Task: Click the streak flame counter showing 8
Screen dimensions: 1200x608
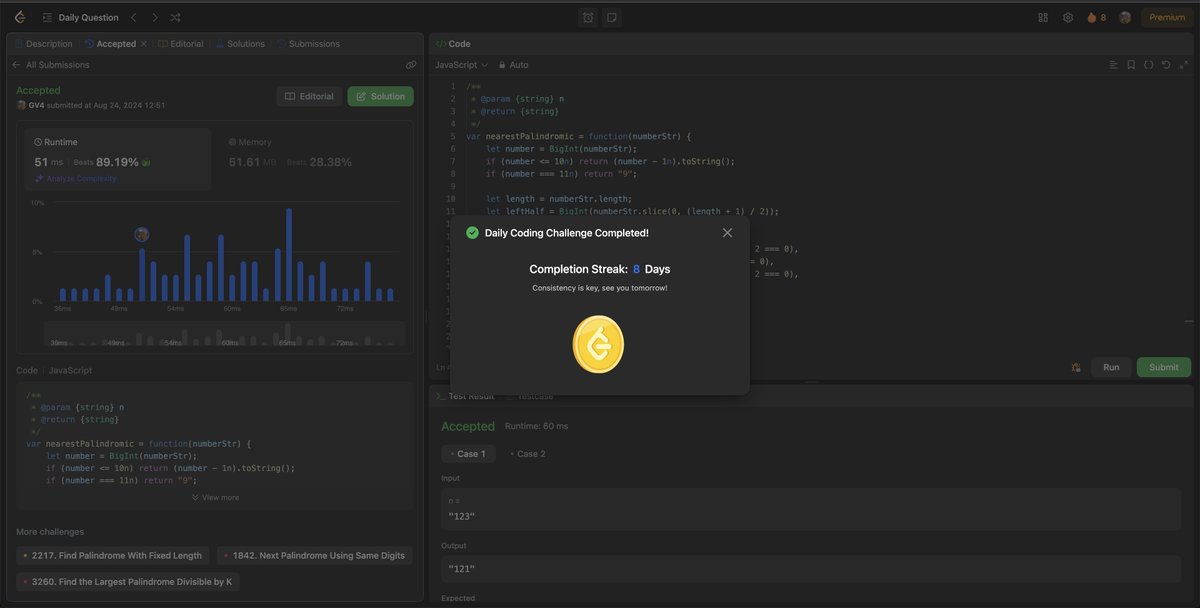Action: [x=1096, y=17]
